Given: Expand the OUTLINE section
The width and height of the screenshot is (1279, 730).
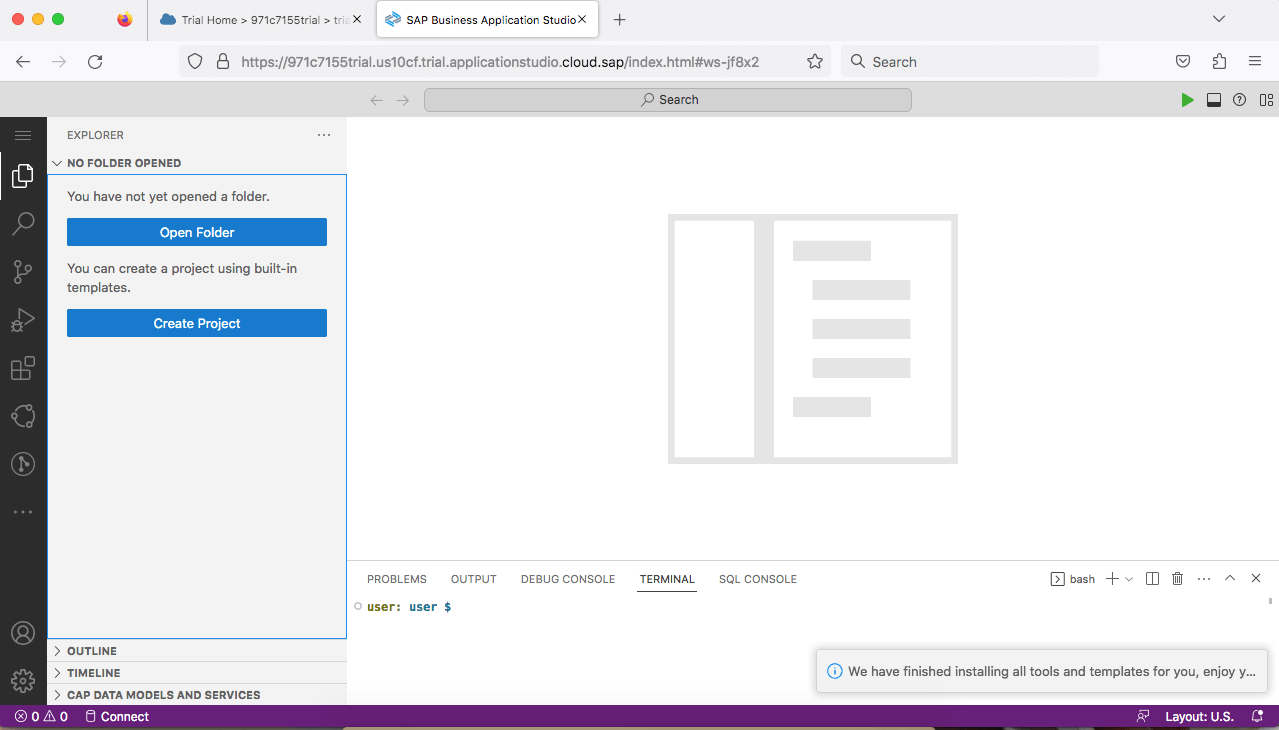Looking at the screenshot, I should [x=197, y=651].
